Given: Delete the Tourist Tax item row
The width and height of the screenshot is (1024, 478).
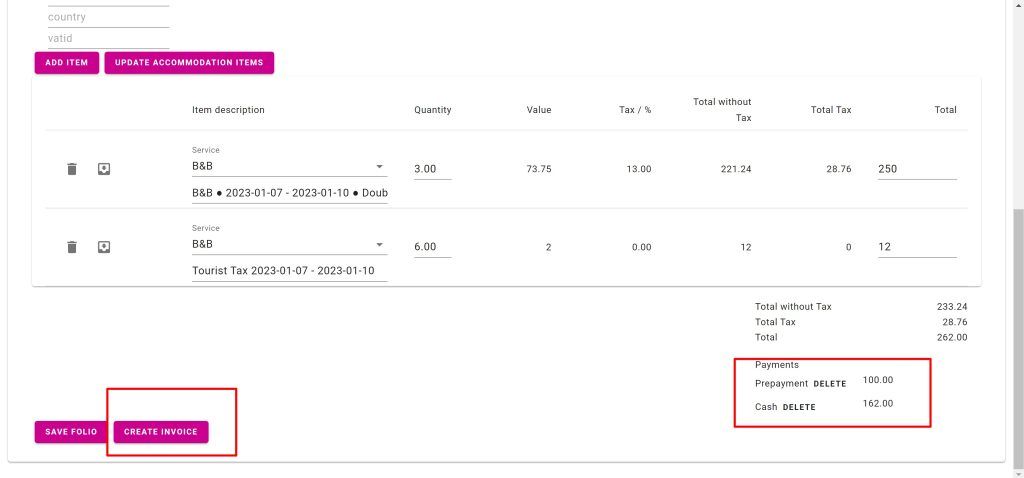Looking at the screenshot, I should coord(72,247).
